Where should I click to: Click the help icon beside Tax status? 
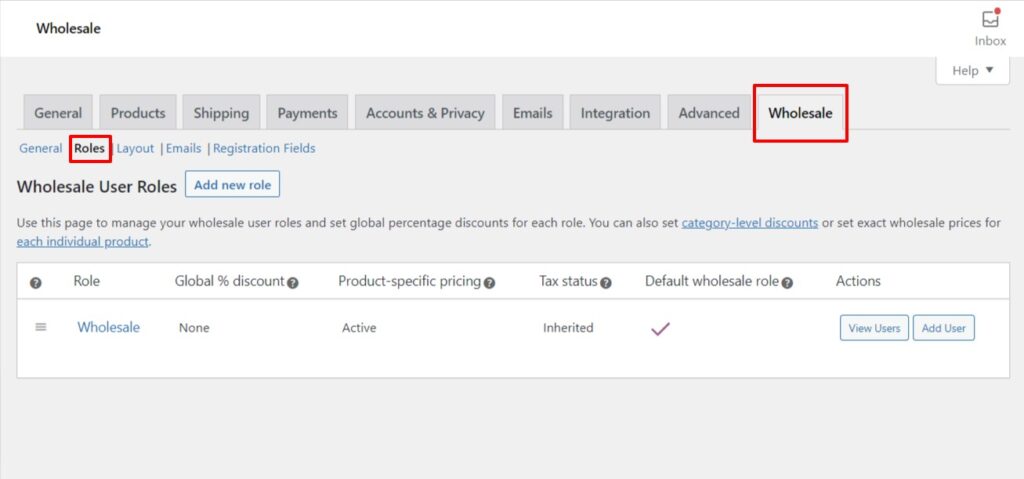click(x=606, y=283)
